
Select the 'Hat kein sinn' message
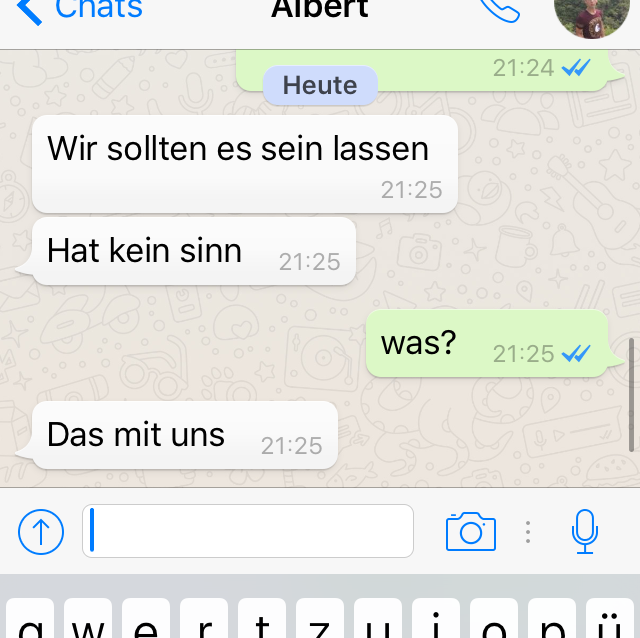click(194, 251)
